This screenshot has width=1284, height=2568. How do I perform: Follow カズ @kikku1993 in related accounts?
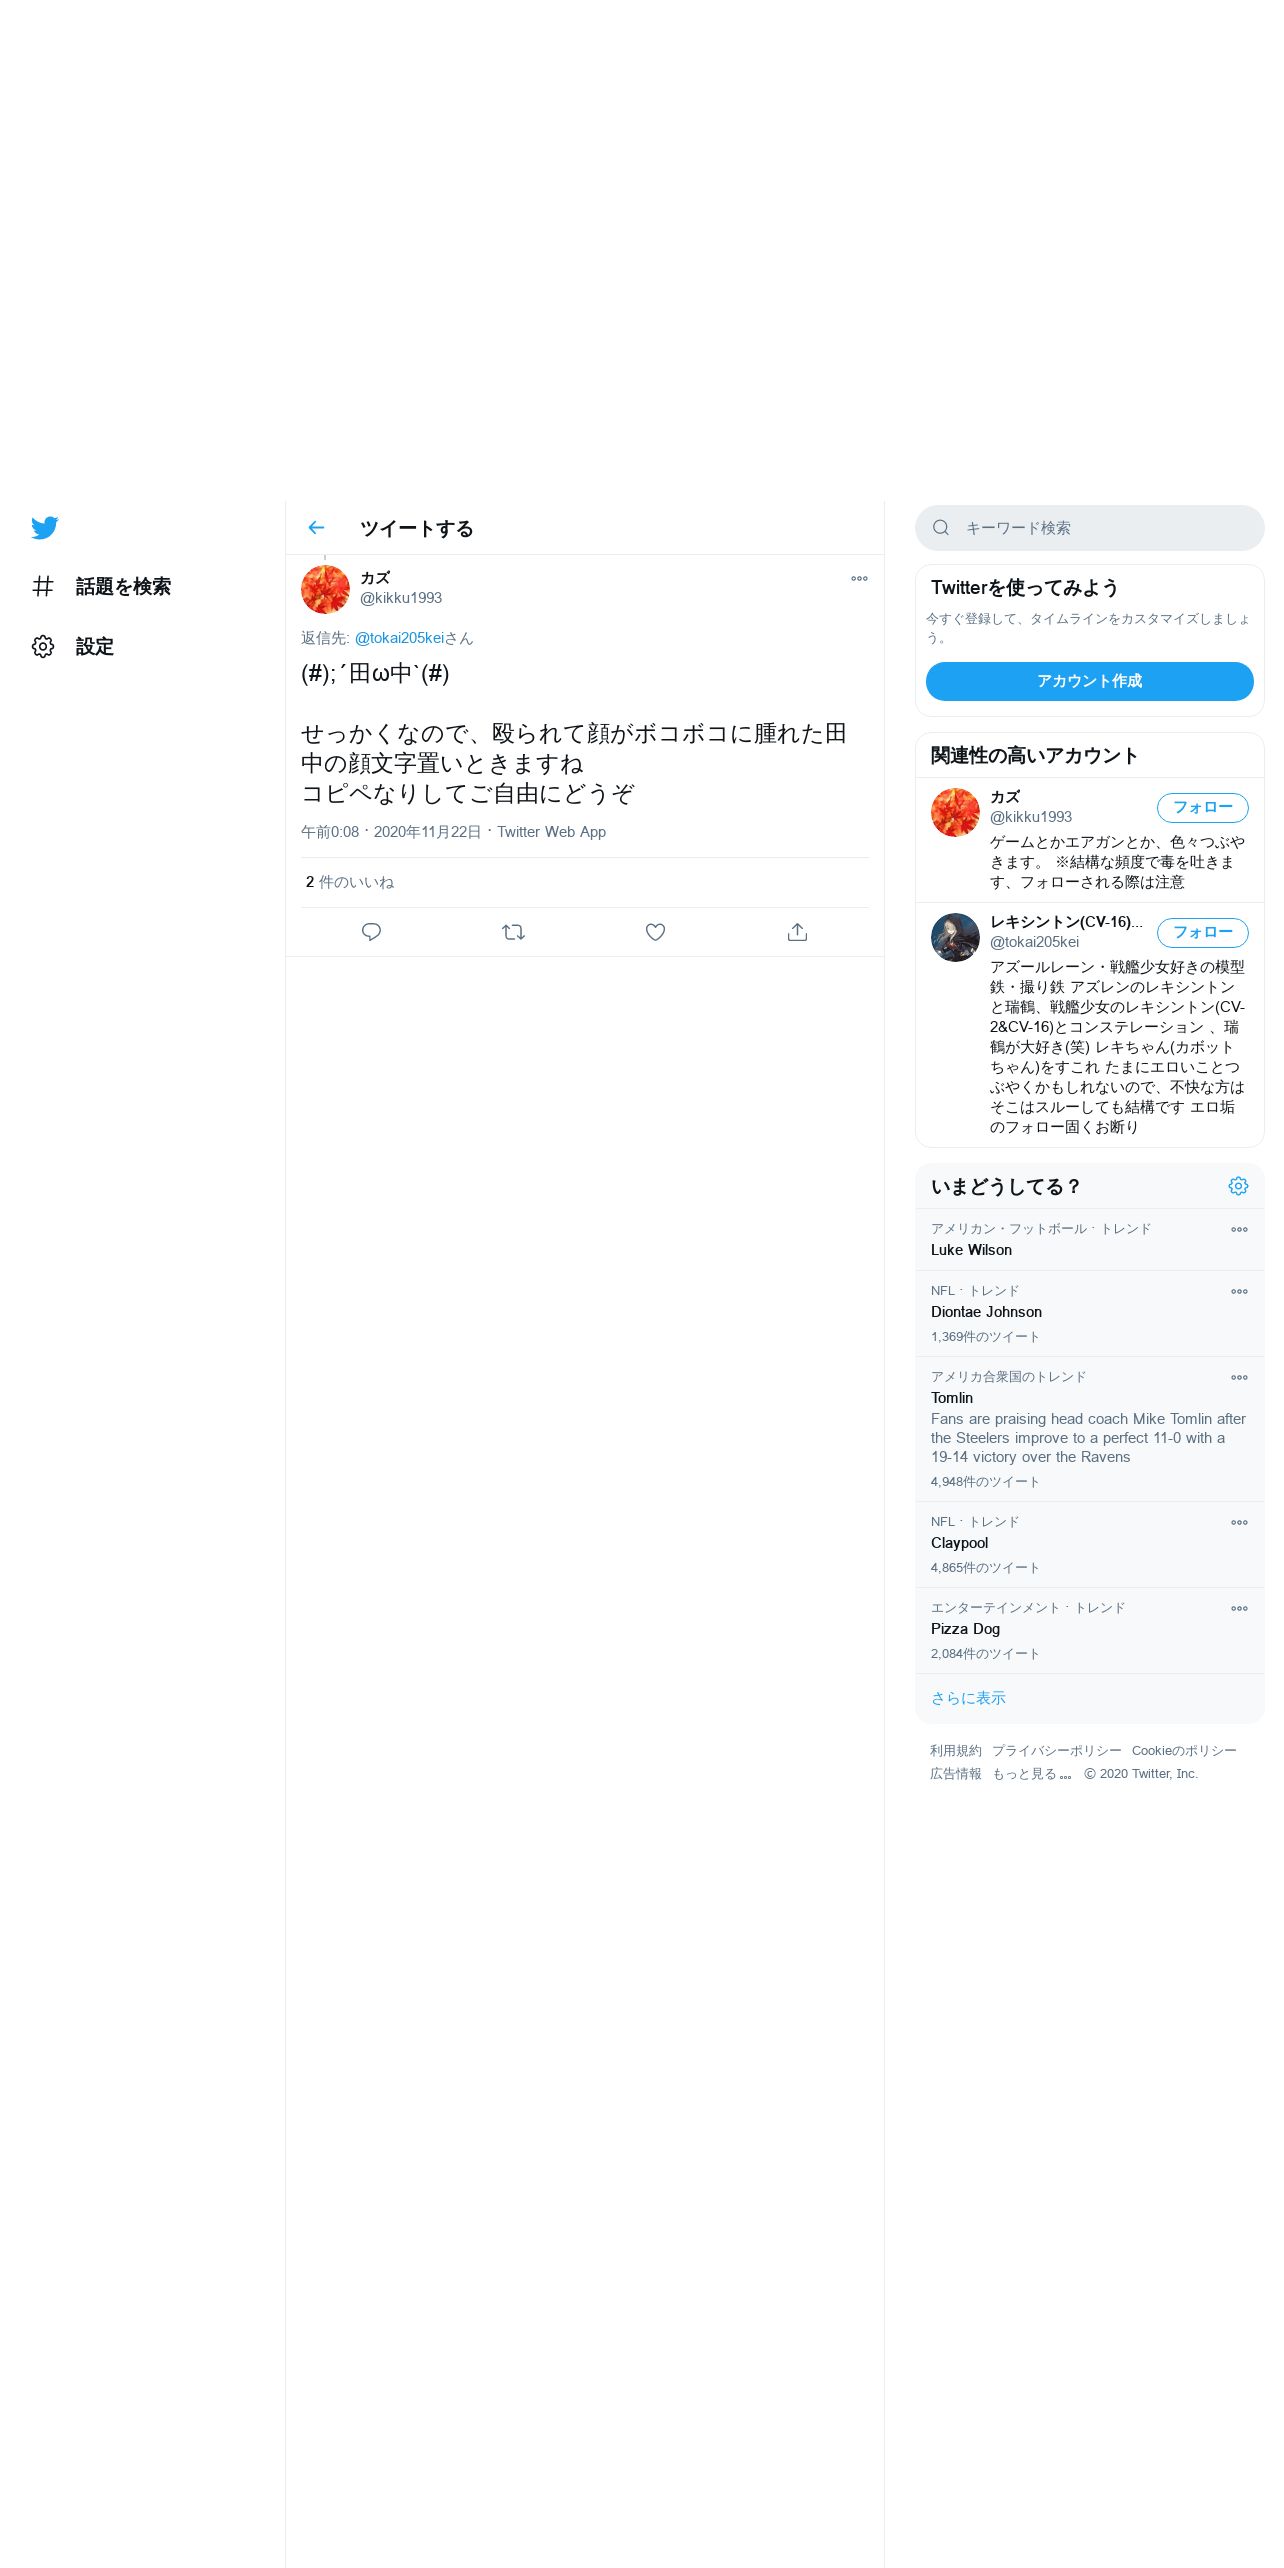(1202, 808)
